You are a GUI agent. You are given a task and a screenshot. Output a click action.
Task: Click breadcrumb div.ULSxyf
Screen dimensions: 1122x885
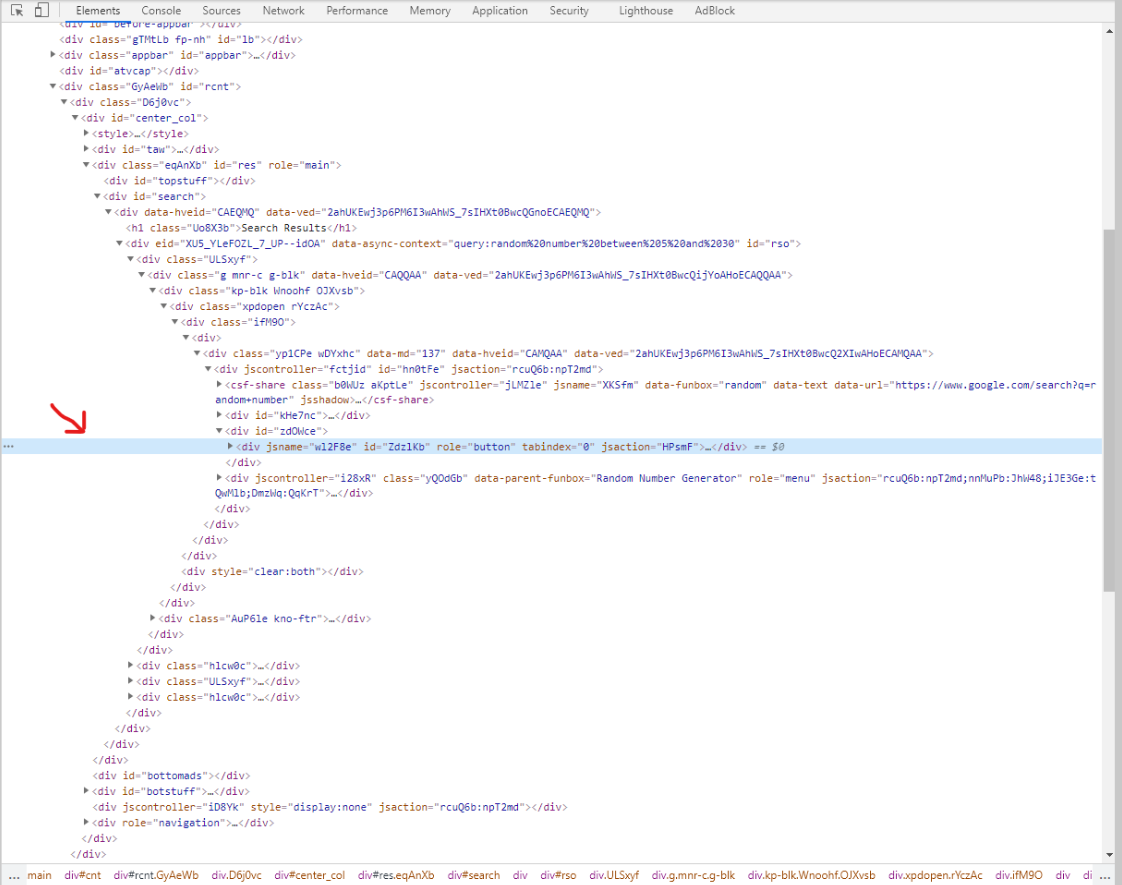[614, 875]
